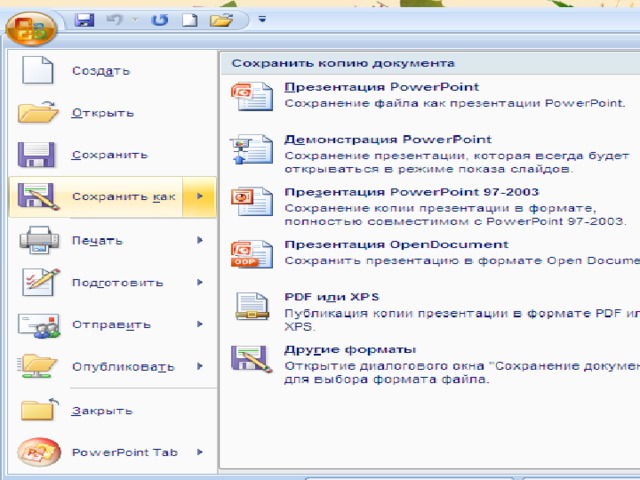Select Другие форматы save option
This screenshot has height=480, width=640.
tap(430, 364)
